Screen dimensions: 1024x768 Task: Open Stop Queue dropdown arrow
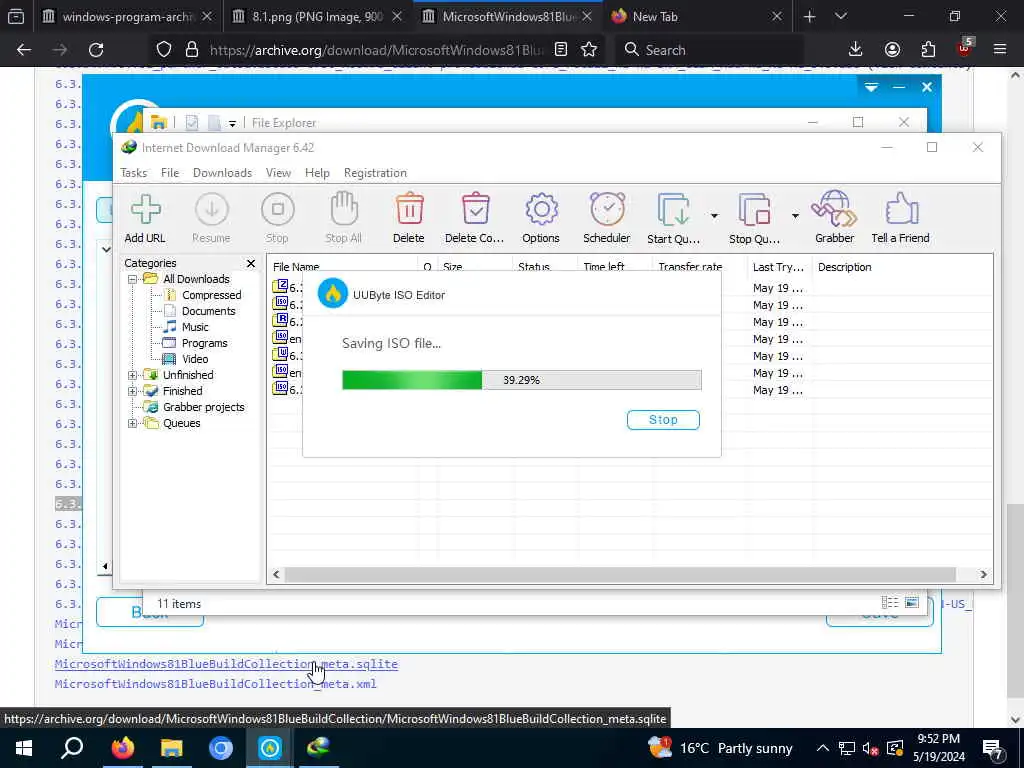point(795,216)
